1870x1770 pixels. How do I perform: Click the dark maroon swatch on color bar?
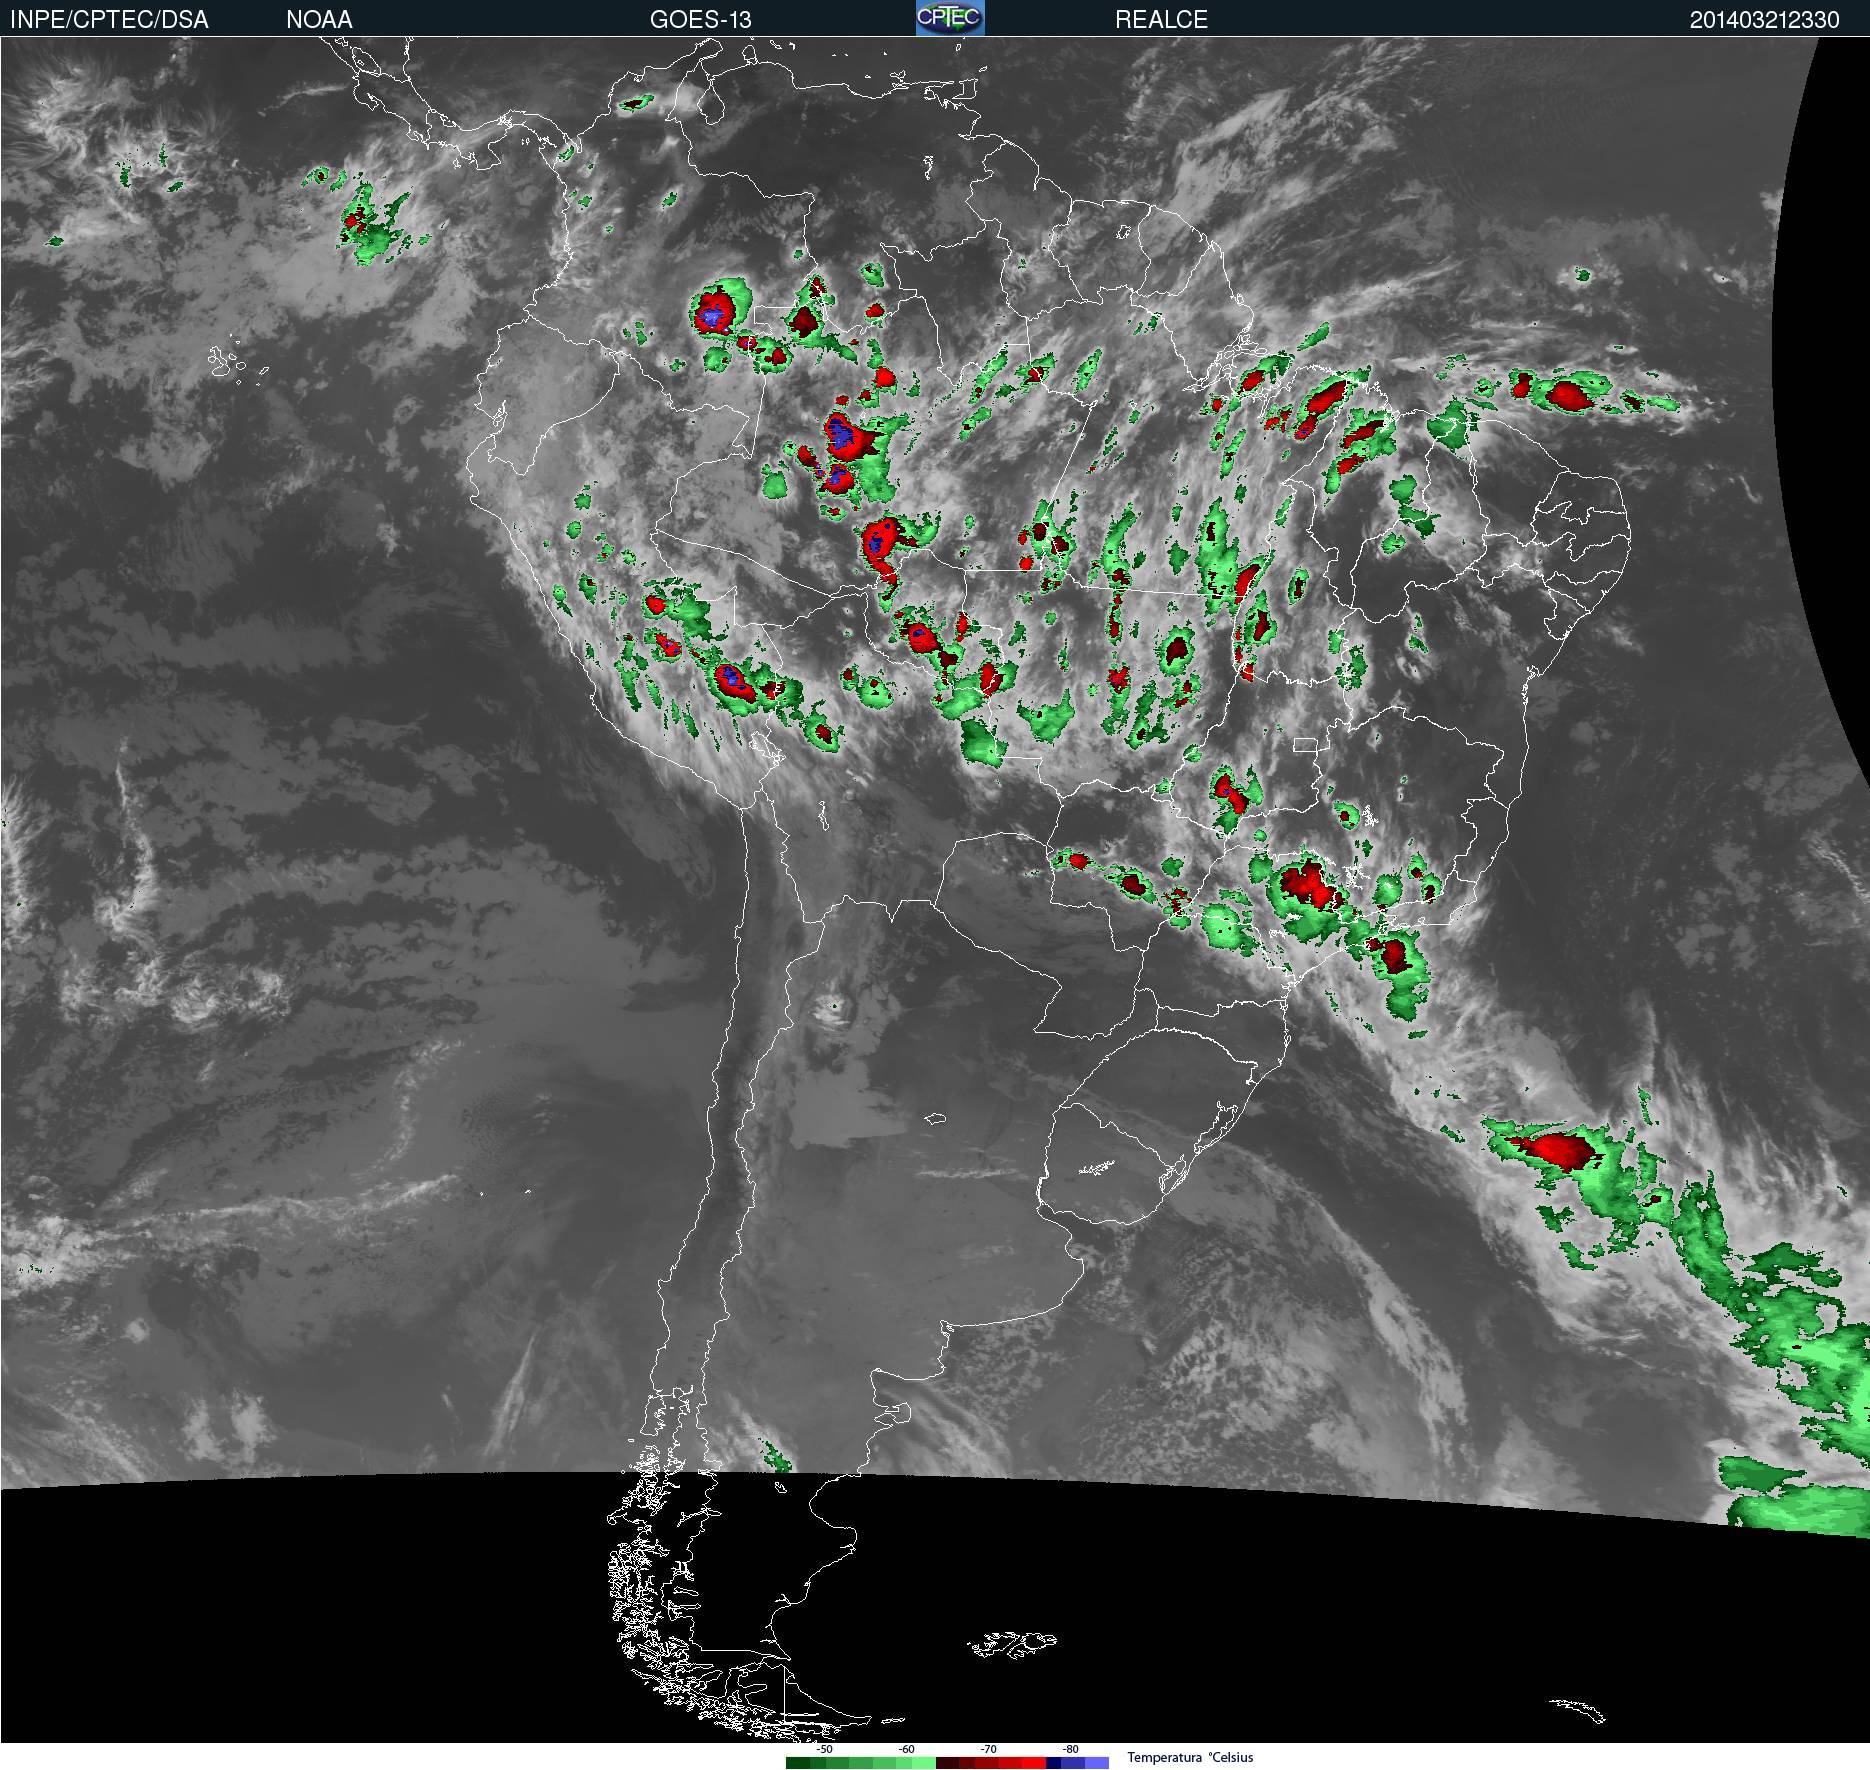(948, 1763)
